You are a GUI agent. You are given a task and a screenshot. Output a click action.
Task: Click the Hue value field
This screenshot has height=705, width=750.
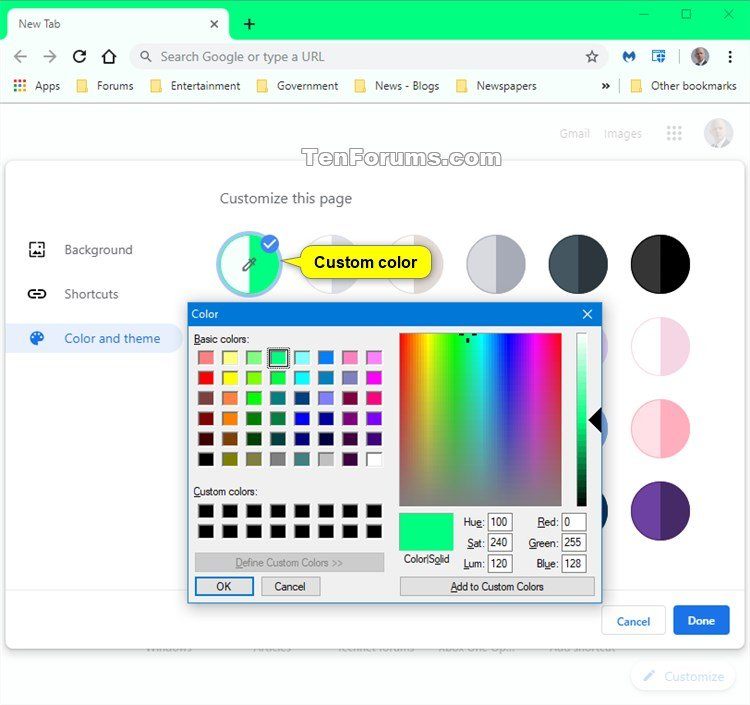[500, 522]
